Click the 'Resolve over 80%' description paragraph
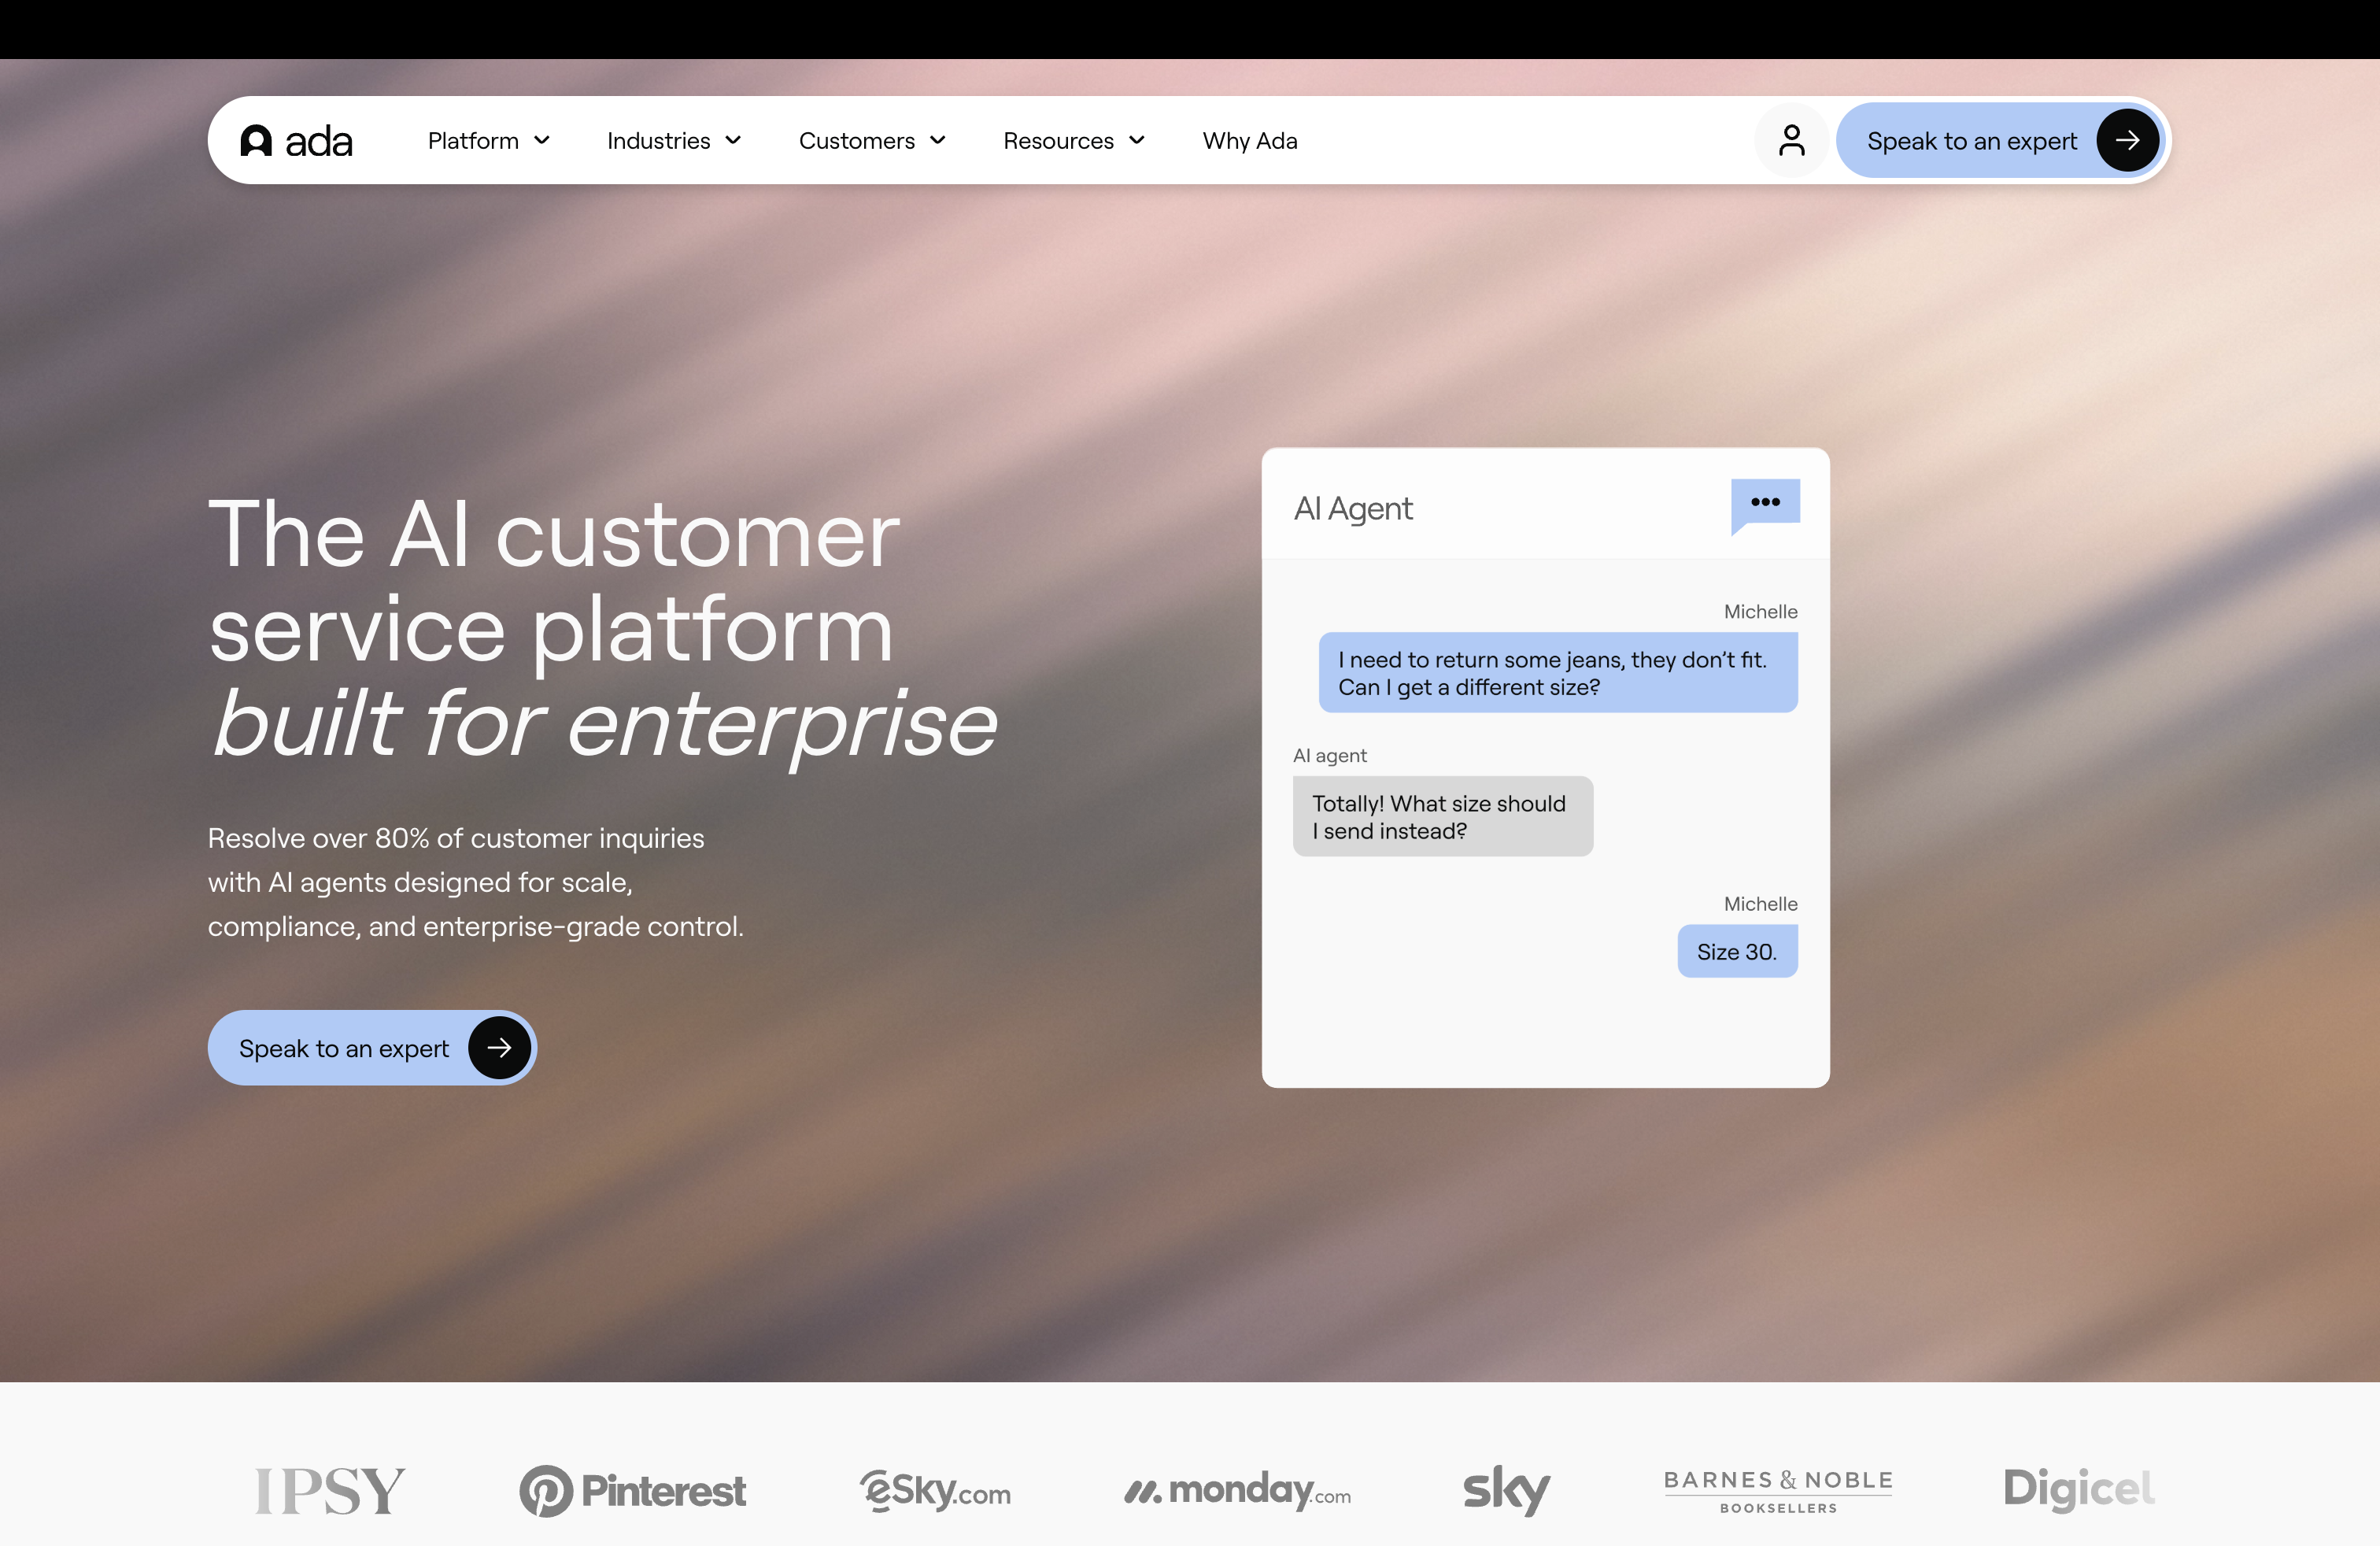The image size is (2380, 1546). (x=475, y=882)
